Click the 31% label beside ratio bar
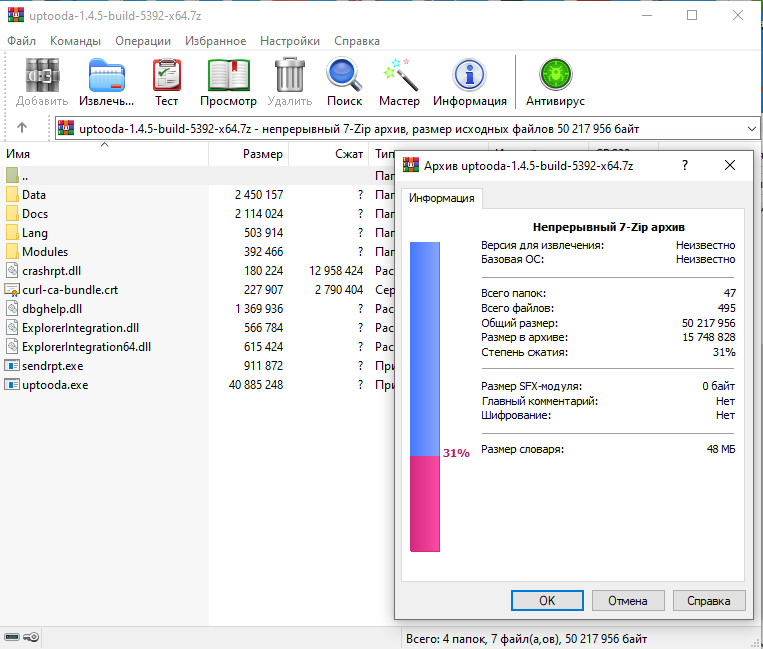The image size is (763, 649). point(456,453)
